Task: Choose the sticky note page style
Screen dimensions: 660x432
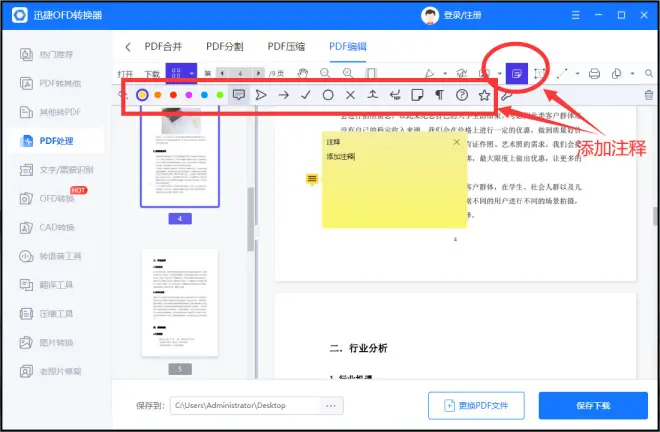Action: 417,95
